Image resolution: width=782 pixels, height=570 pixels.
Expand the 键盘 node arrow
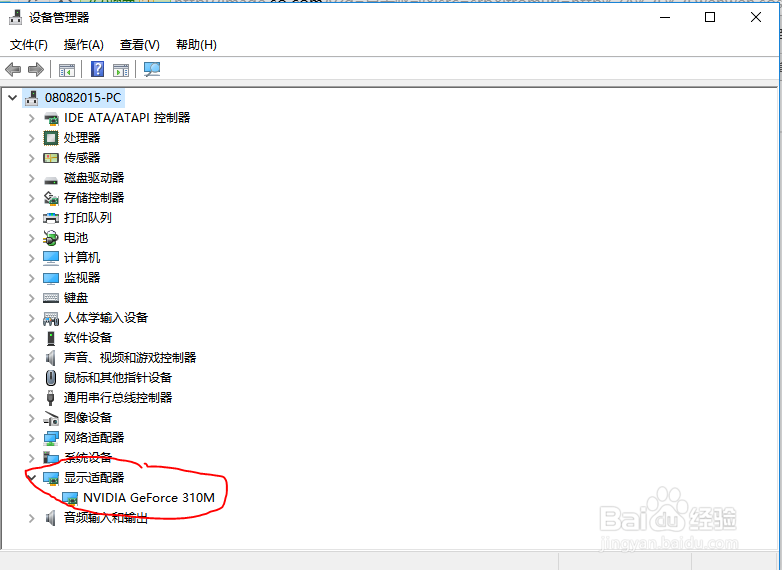coord(31,298)
